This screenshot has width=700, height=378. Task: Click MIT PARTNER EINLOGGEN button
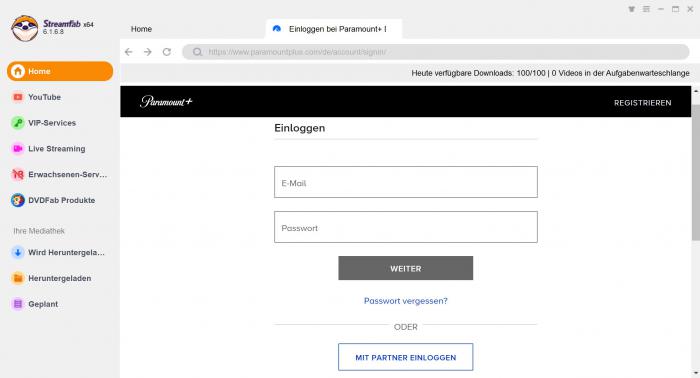click(405, 357)
